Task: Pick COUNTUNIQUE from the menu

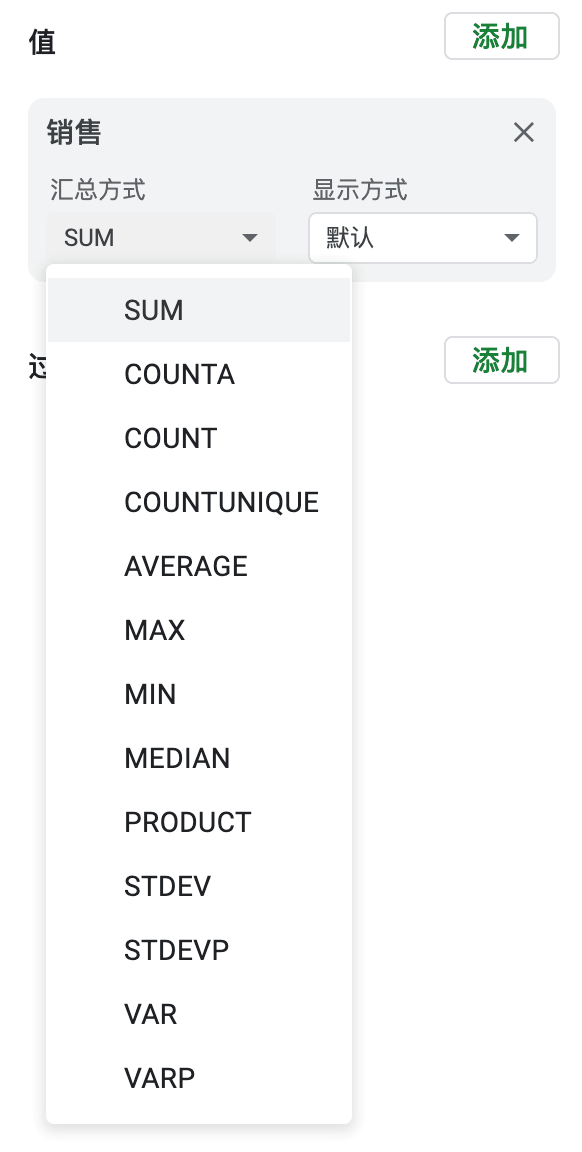Action: coord(198,502)
